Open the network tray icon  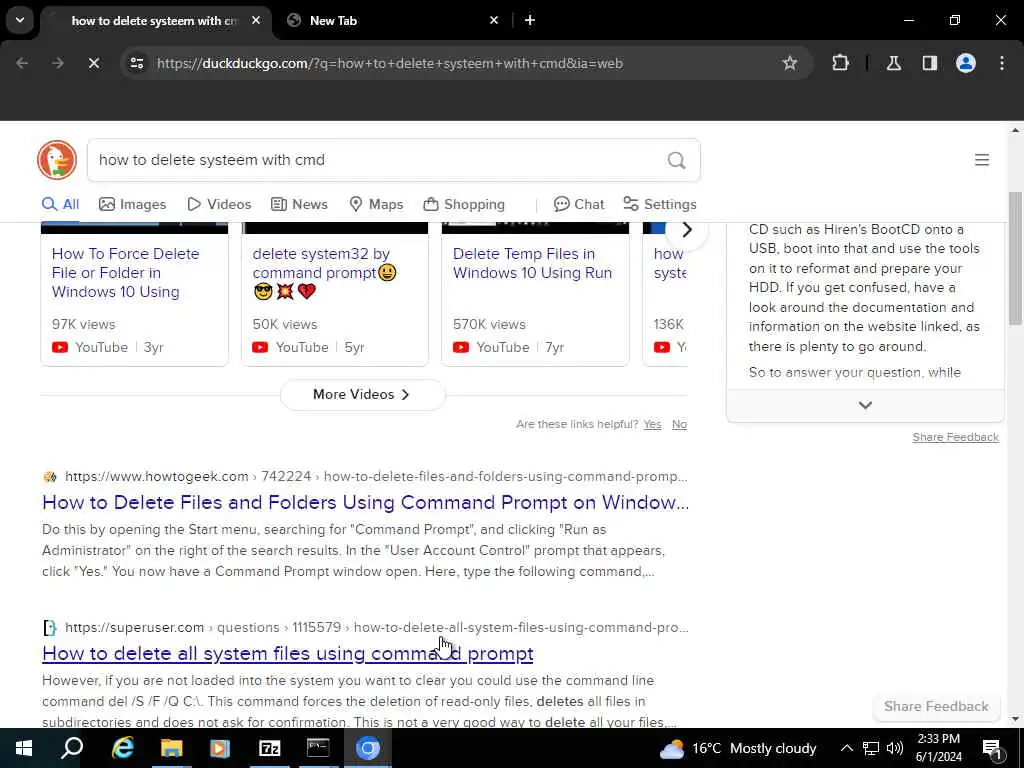pos(871,748)
